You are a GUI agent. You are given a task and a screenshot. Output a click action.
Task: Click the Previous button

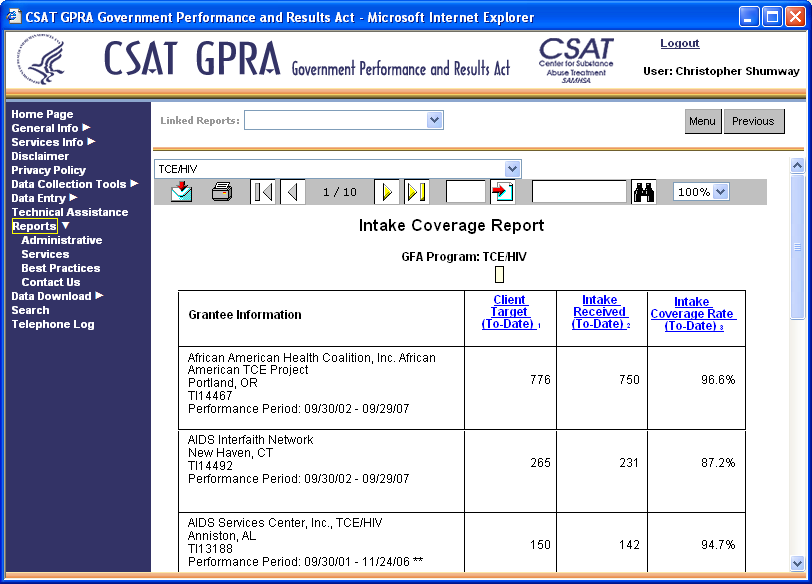coord(753,121)
